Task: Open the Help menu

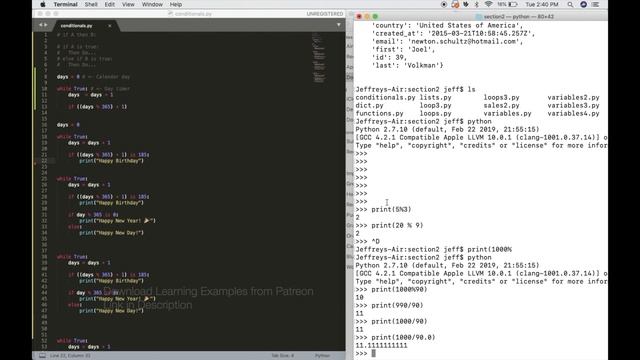Action: point(176,4)
